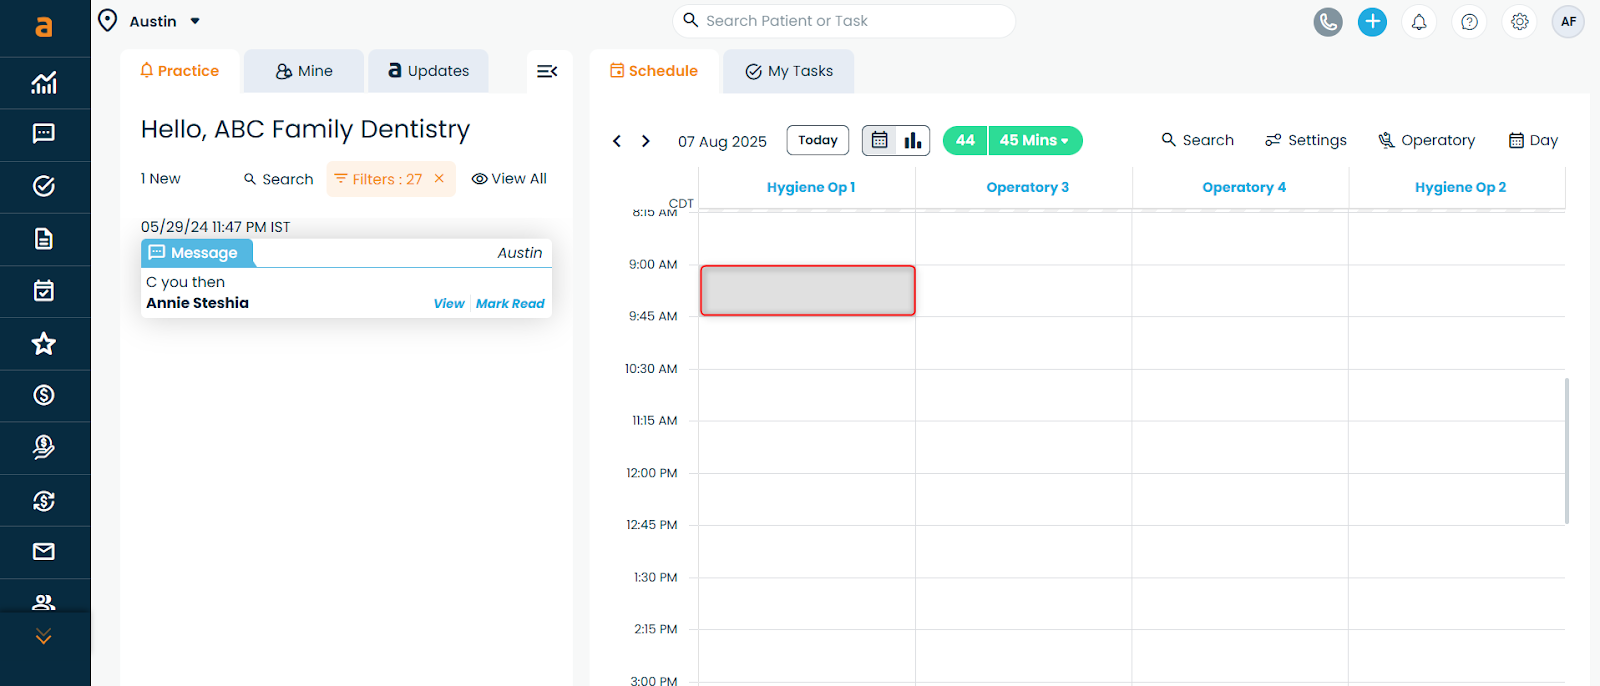Click the Today button
The image size is (1600, 686).
coord(817,141)
